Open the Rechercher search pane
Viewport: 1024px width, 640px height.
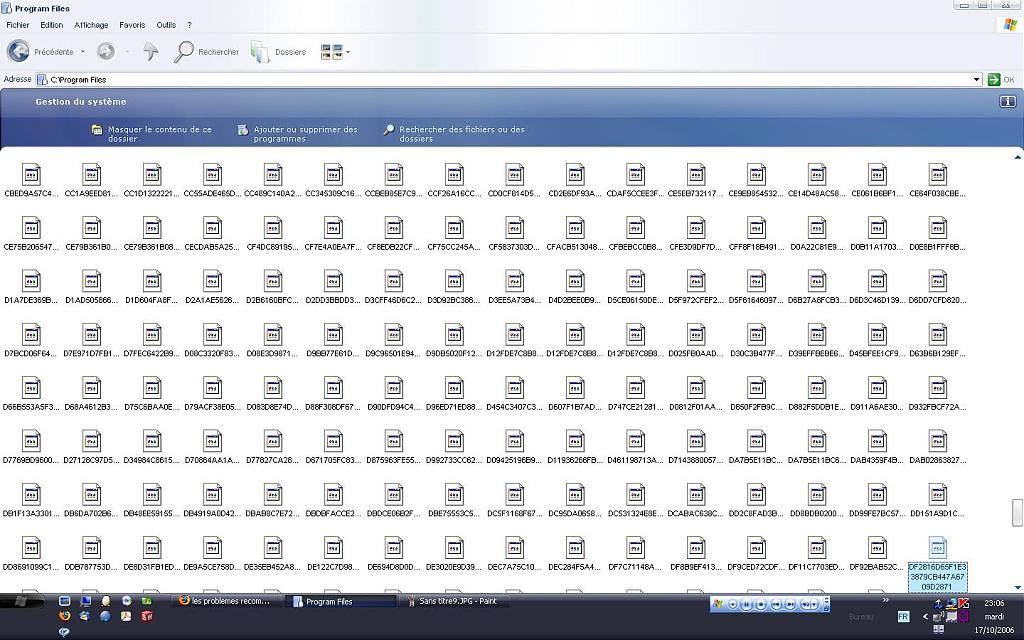(x=206, y=52)
